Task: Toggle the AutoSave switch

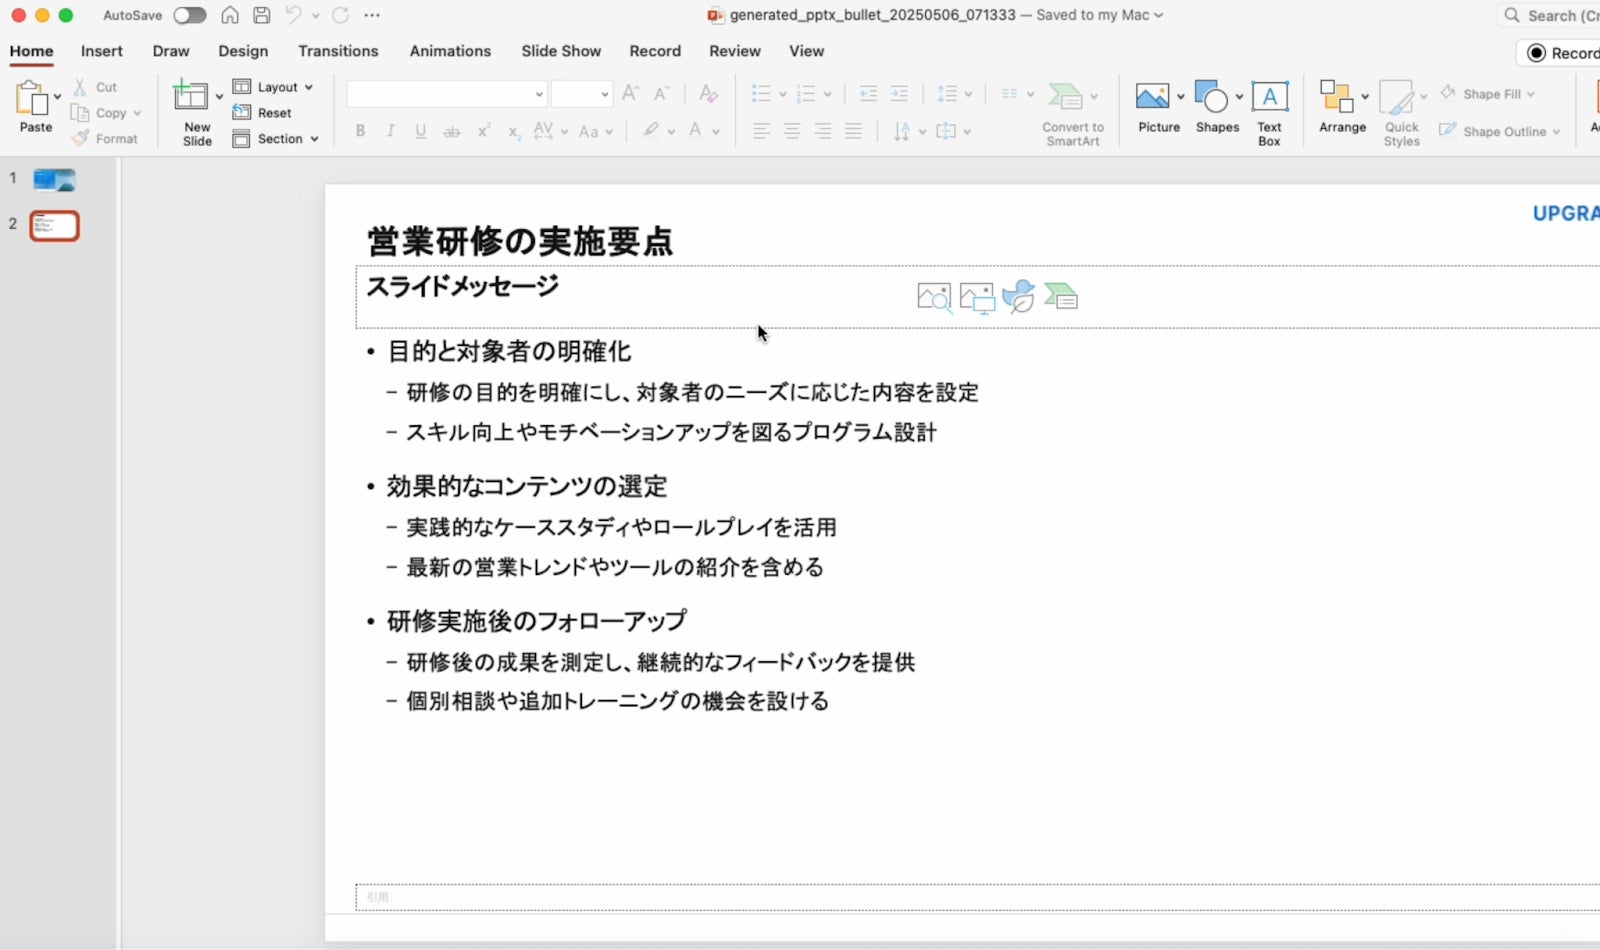Action: 189,15
